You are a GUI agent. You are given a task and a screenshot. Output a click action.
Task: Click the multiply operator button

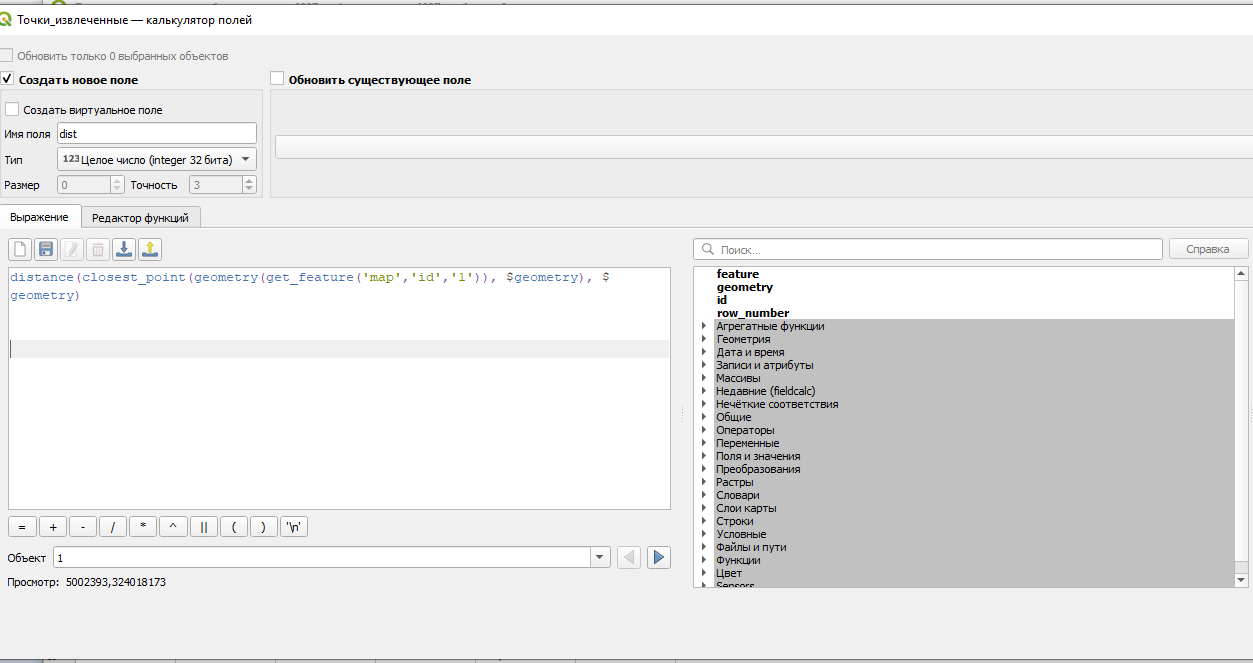click(x=143, y=527)
